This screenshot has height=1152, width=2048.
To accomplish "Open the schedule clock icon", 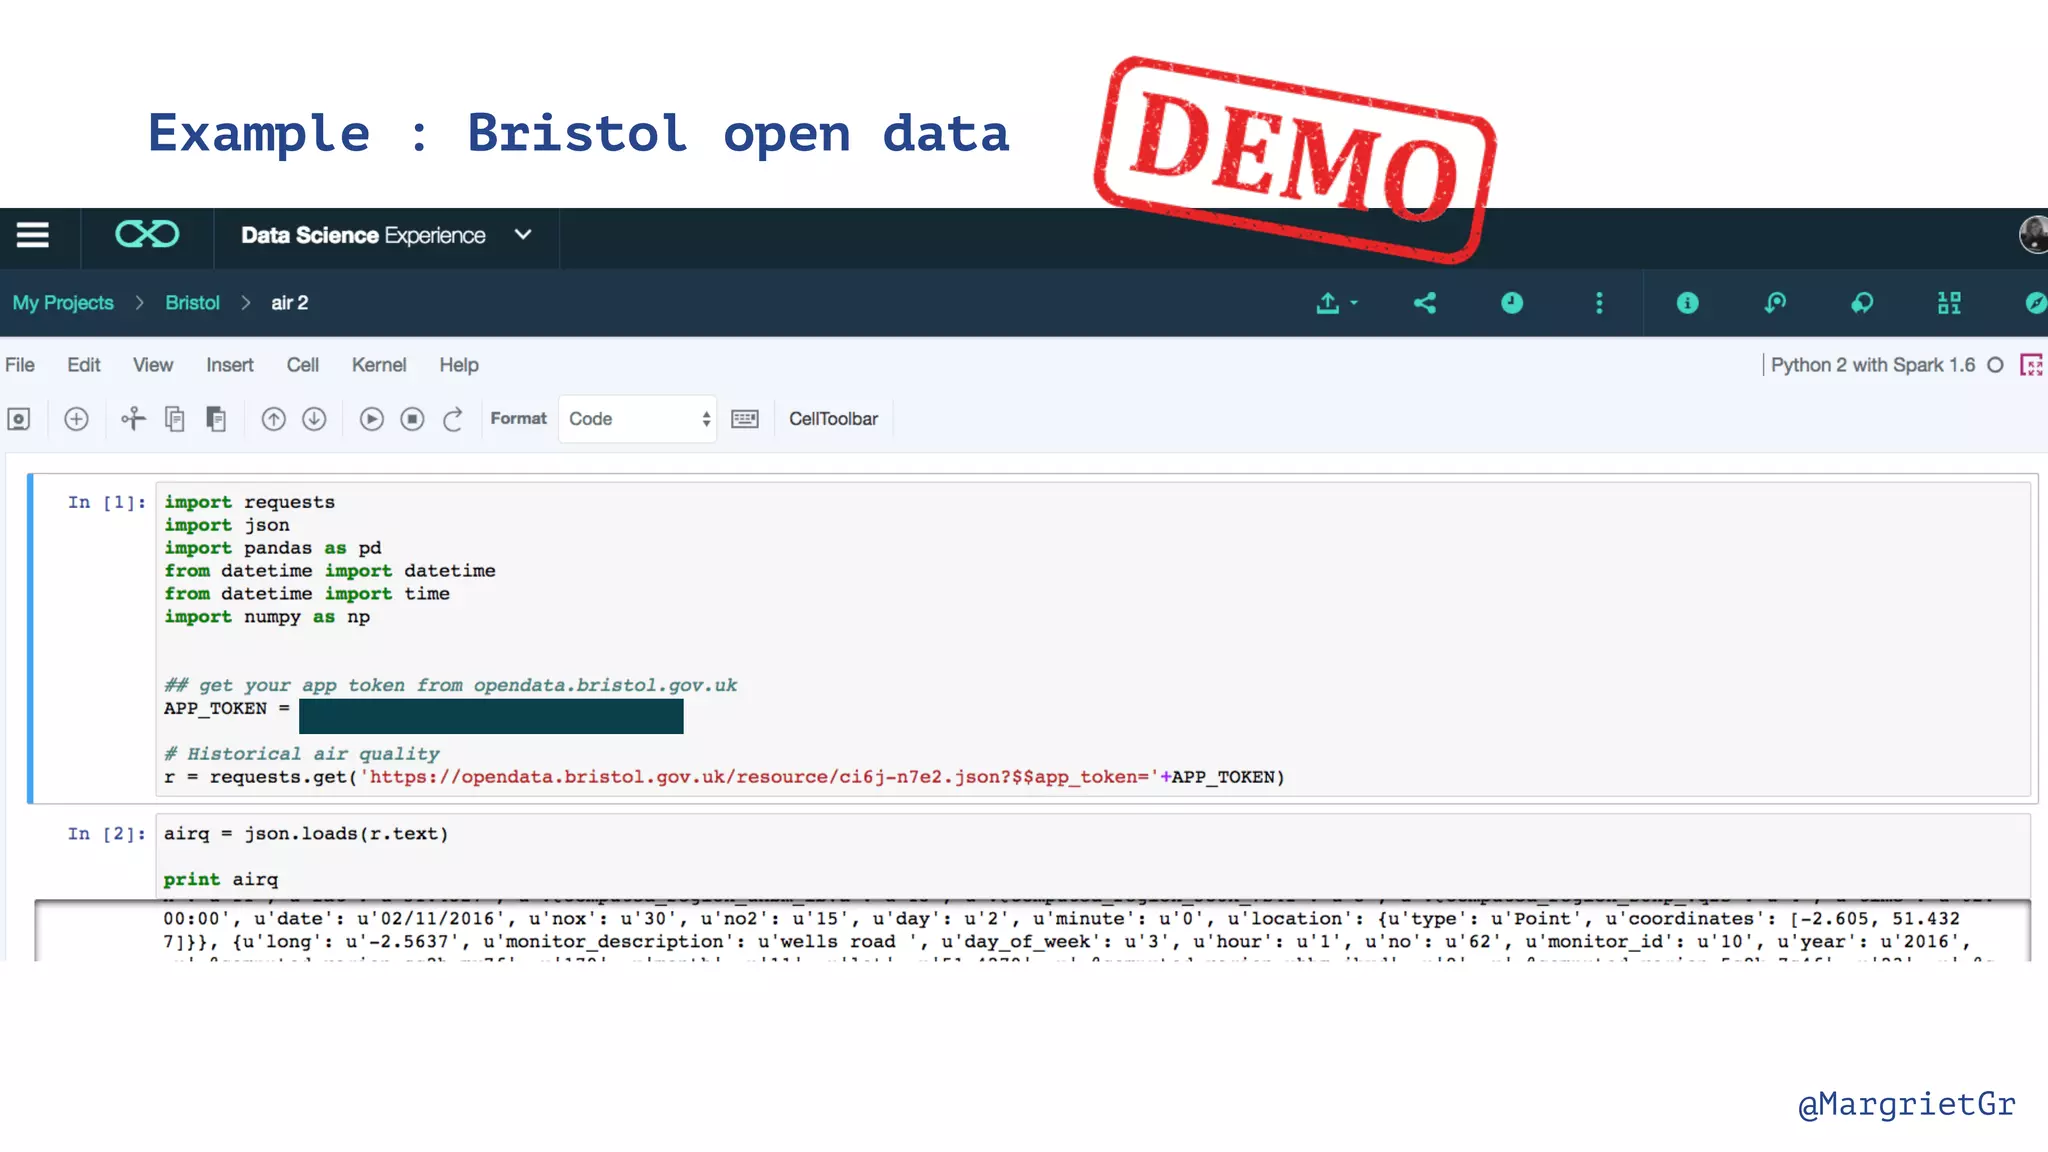I will click(x=1512, y=303).
